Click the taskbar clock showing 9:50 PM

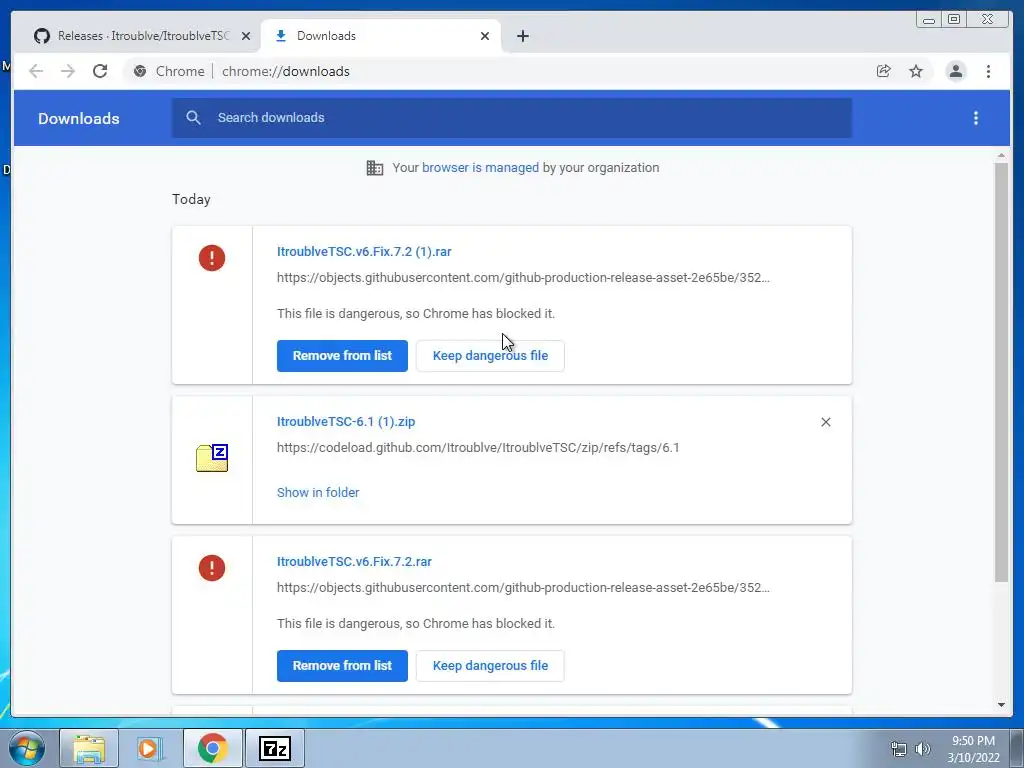click(x=973, y=749)
